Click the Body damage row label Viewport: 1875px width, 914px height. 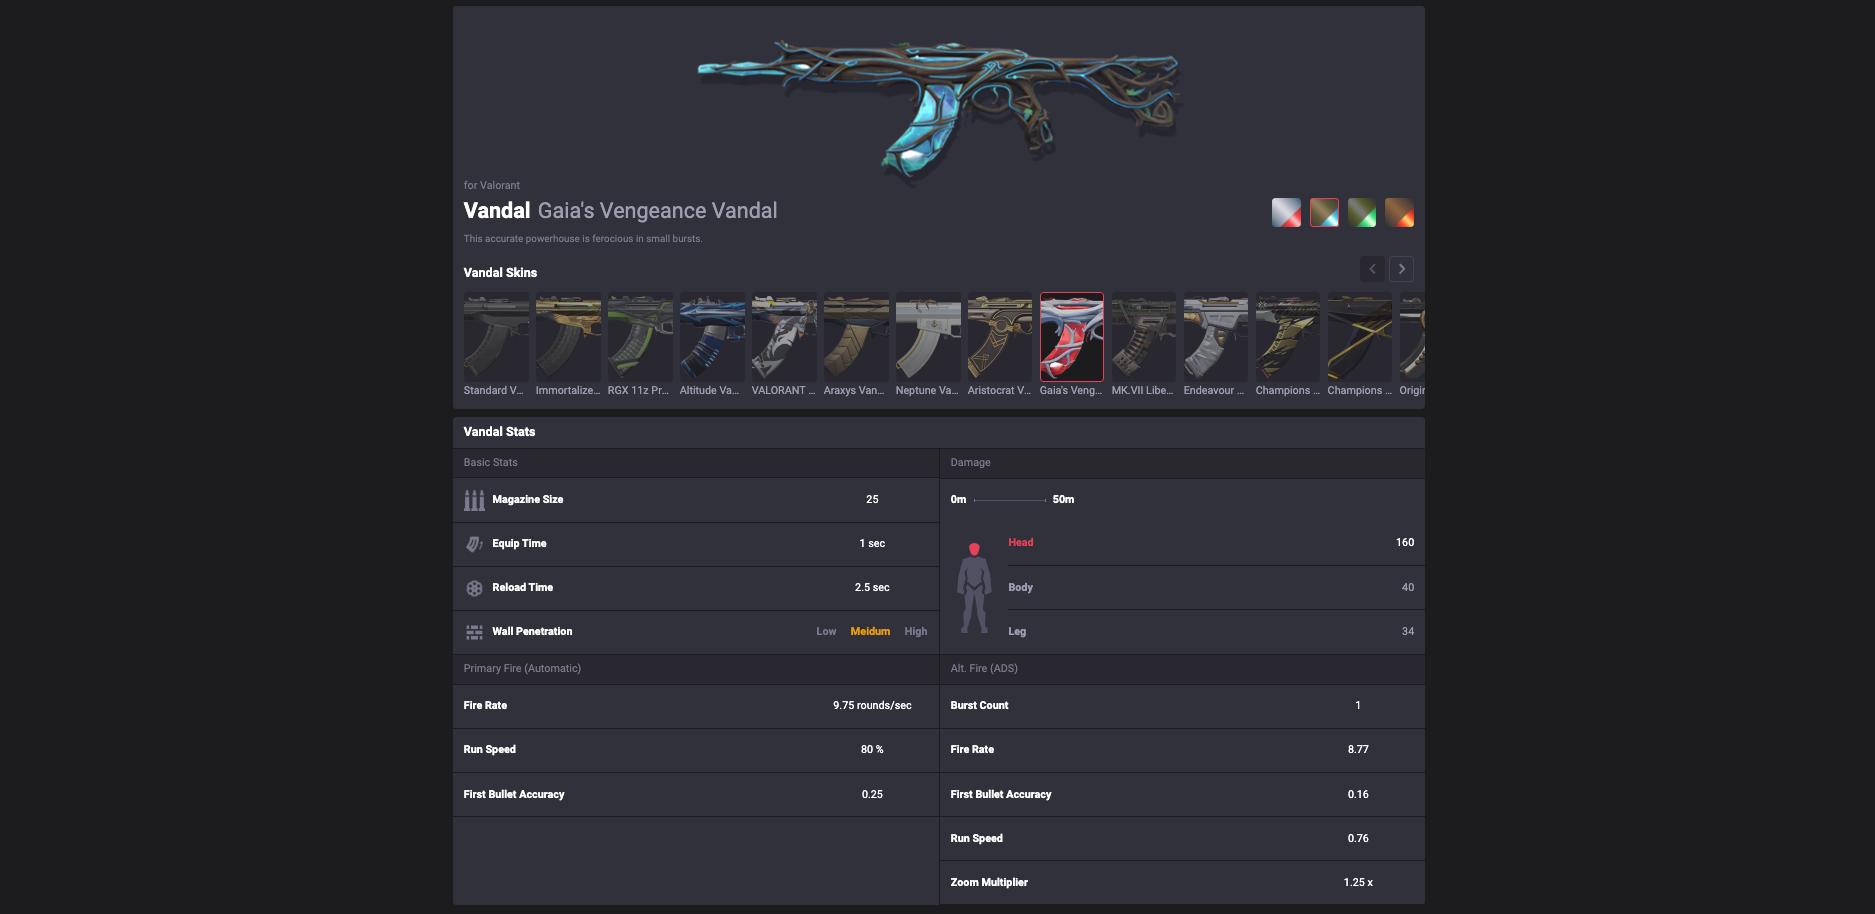tap(1021, 587)
